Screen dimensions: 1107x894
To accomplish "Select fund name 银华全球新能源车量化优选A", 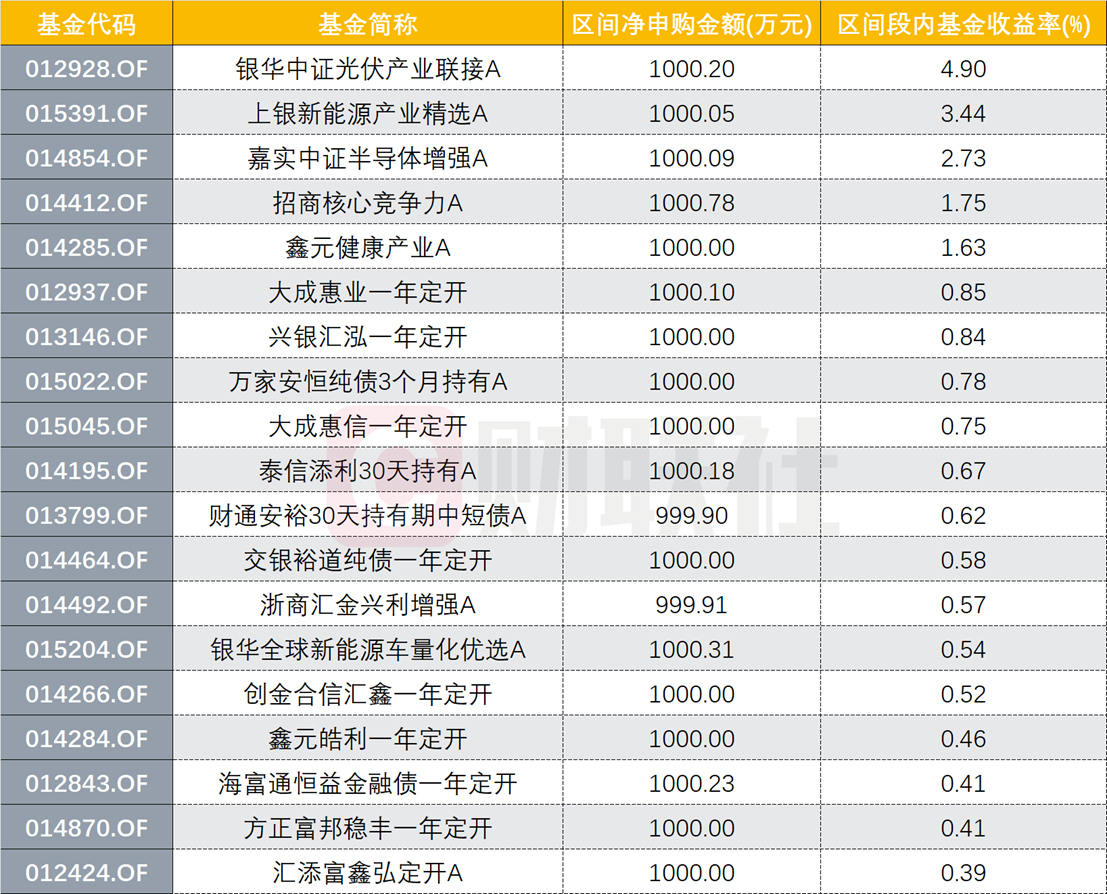I will tap(368, 650).
